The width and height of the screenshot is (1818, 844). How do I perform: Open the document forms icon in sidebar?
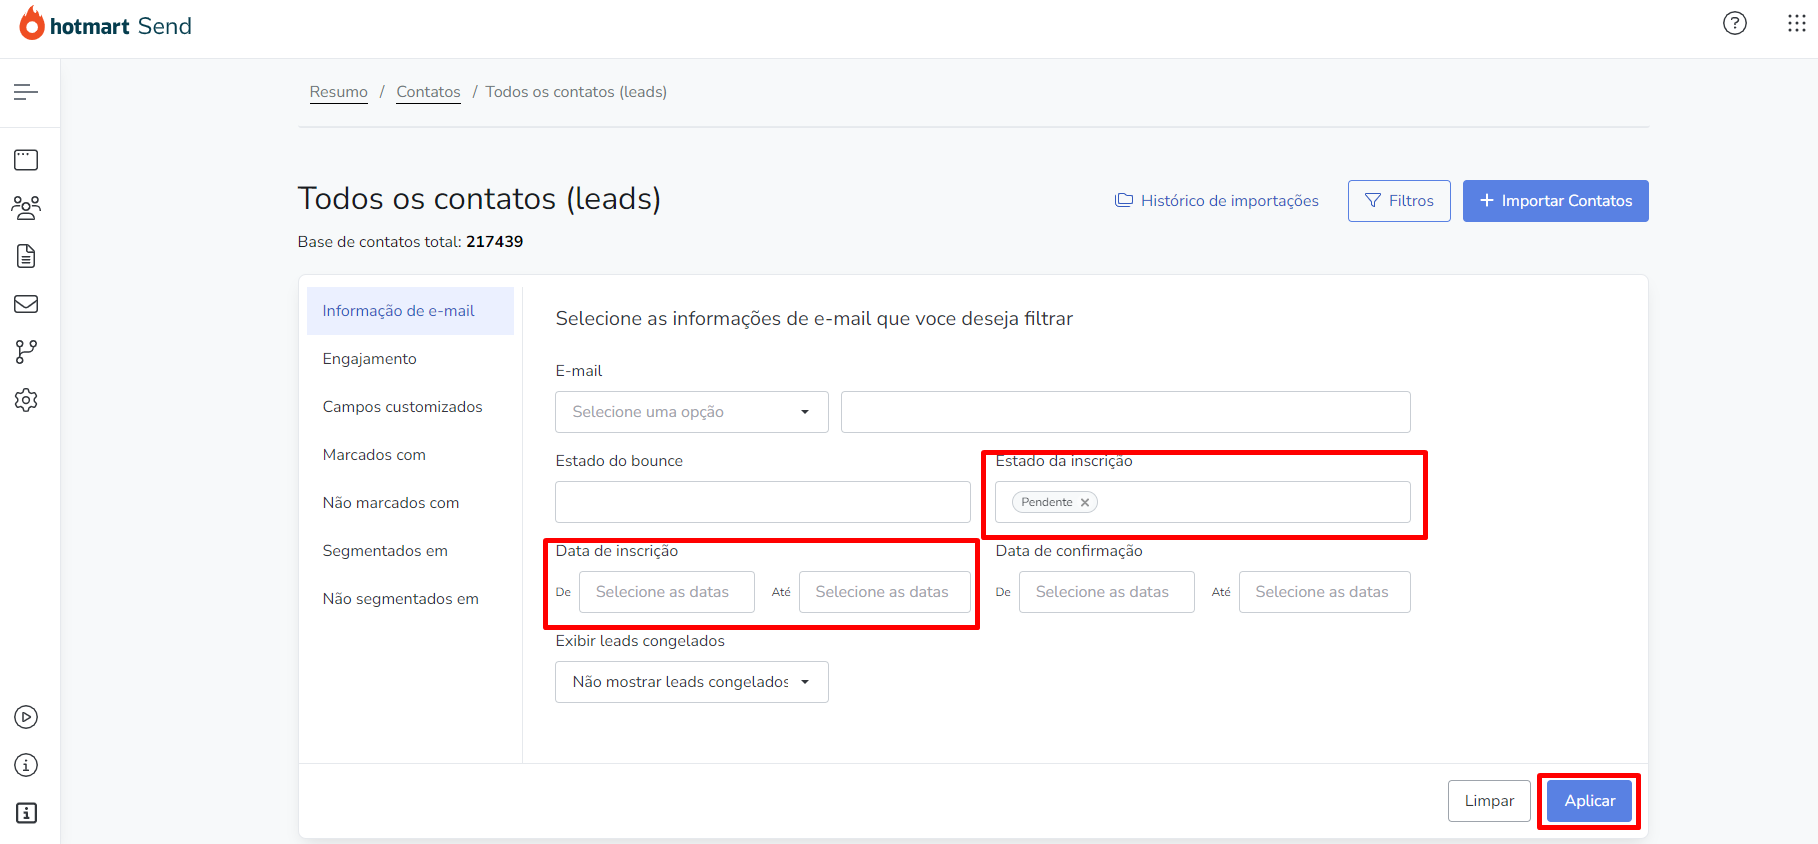(26, 256)
